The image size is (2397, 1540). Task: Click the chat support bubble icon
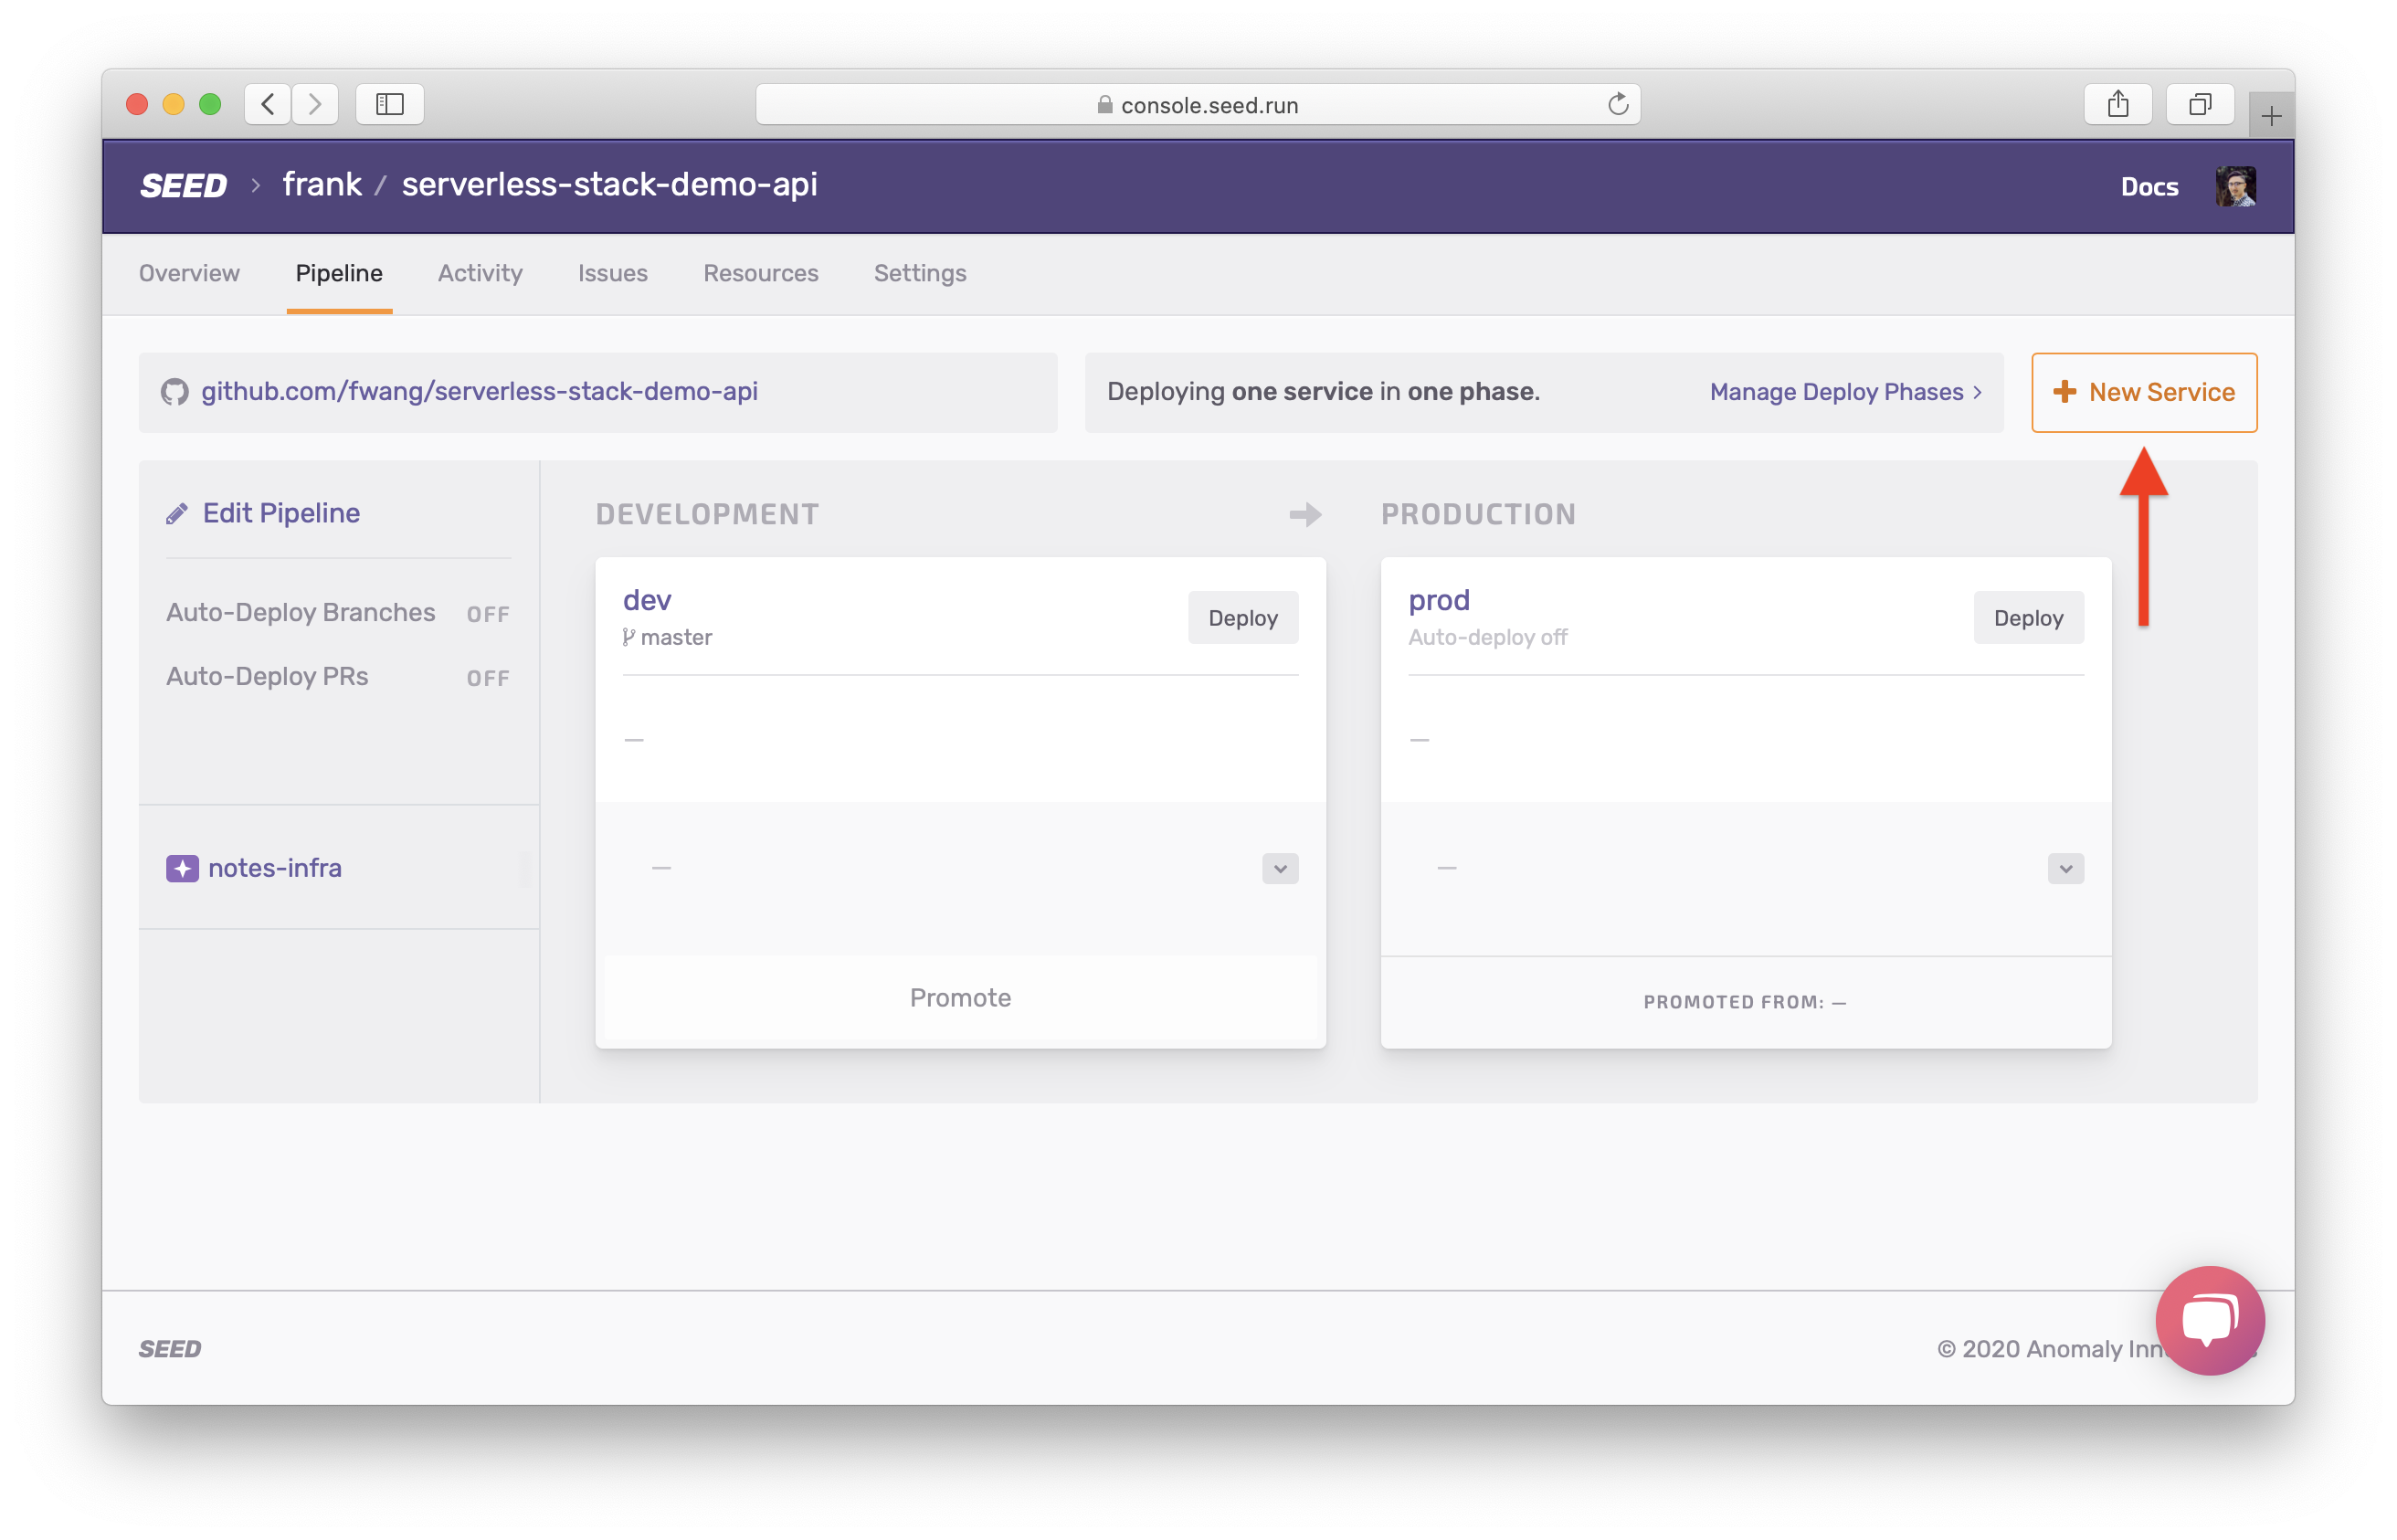[2209, 1321]
